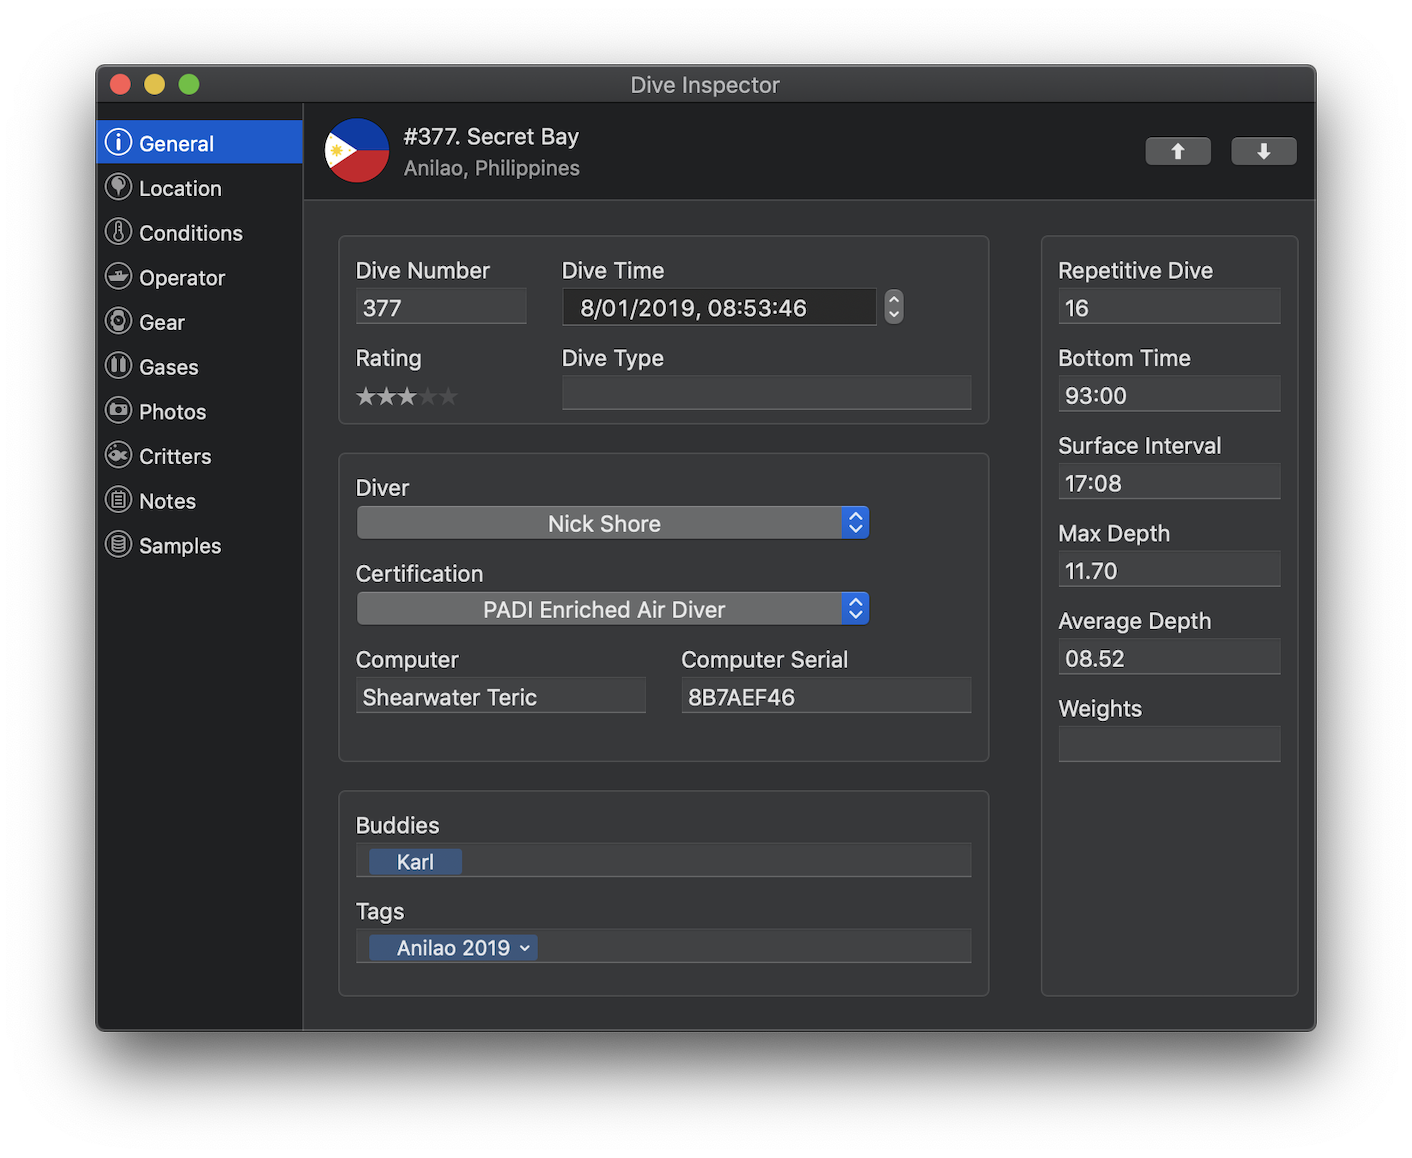Select the Operator boat icon
The image size is (1412, 1158).
click(x=118, y=277)
